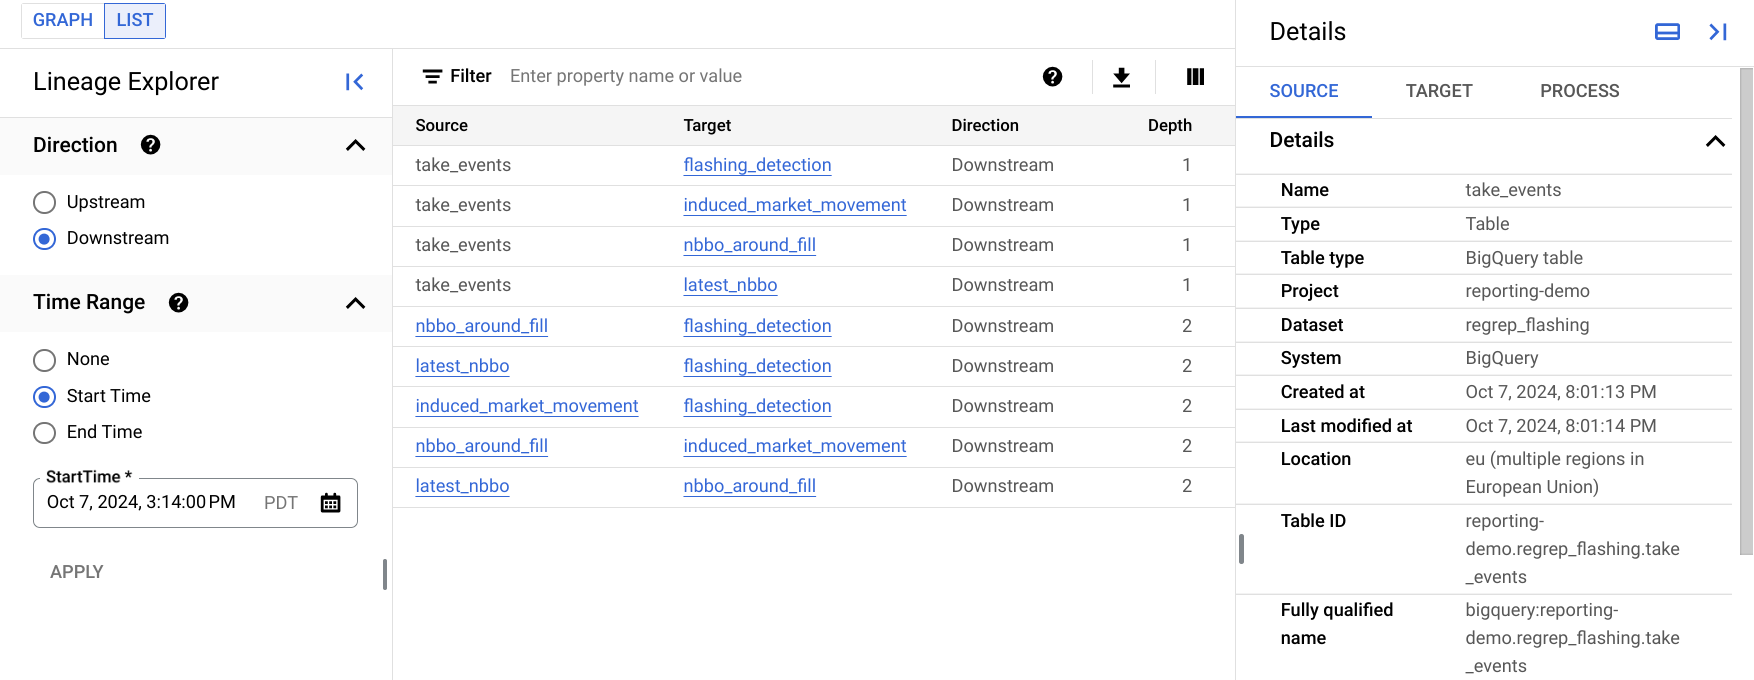
Task: Click the Target column header
Action: pyautogui.click(x=707, y=126)
